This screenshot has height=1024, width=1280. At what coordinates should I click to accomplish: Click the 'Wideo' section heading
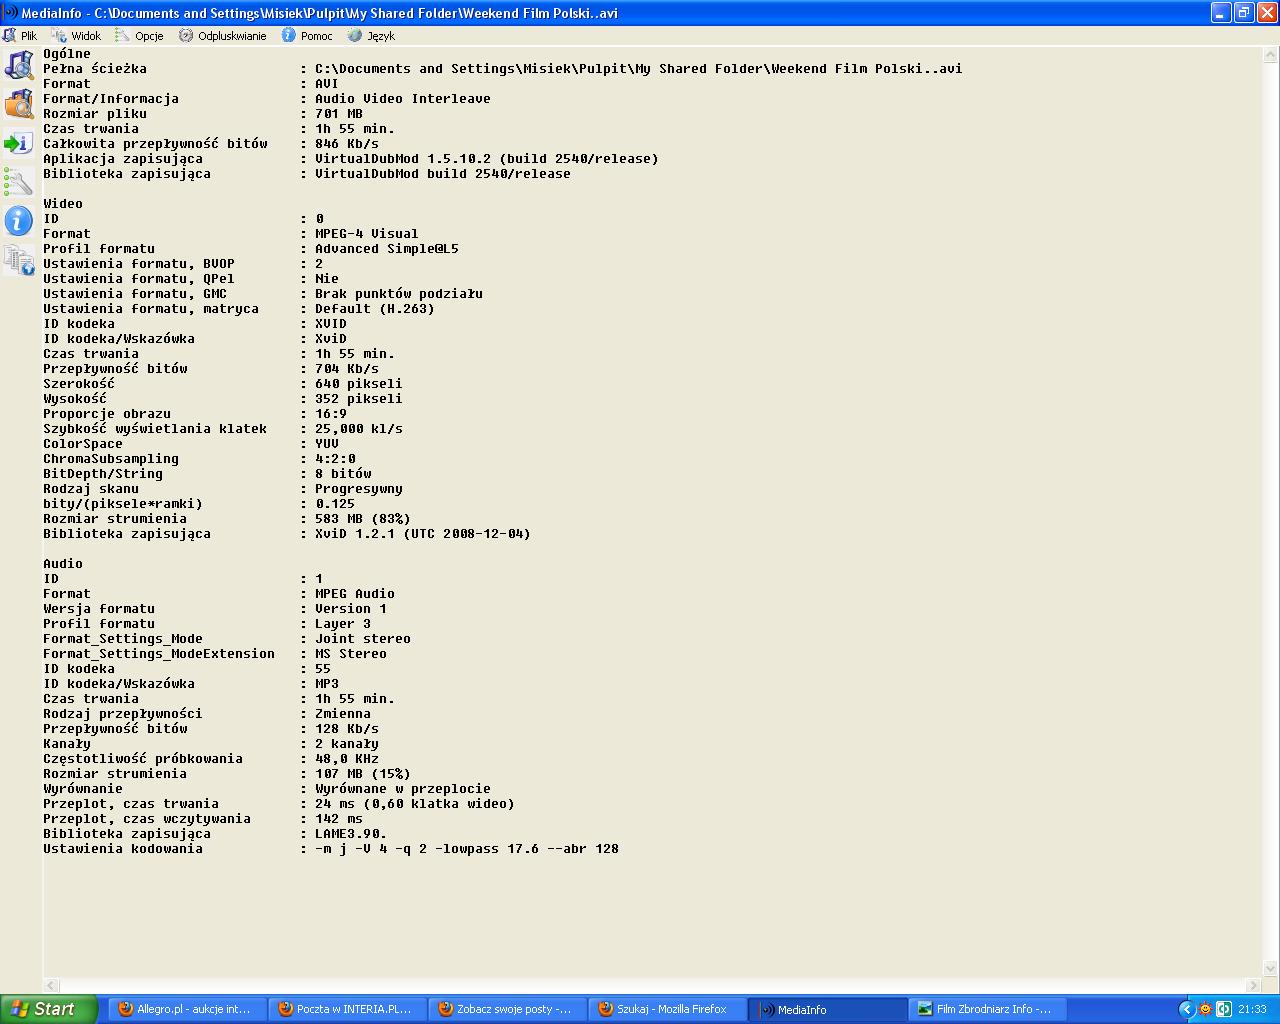click(63, 204)
